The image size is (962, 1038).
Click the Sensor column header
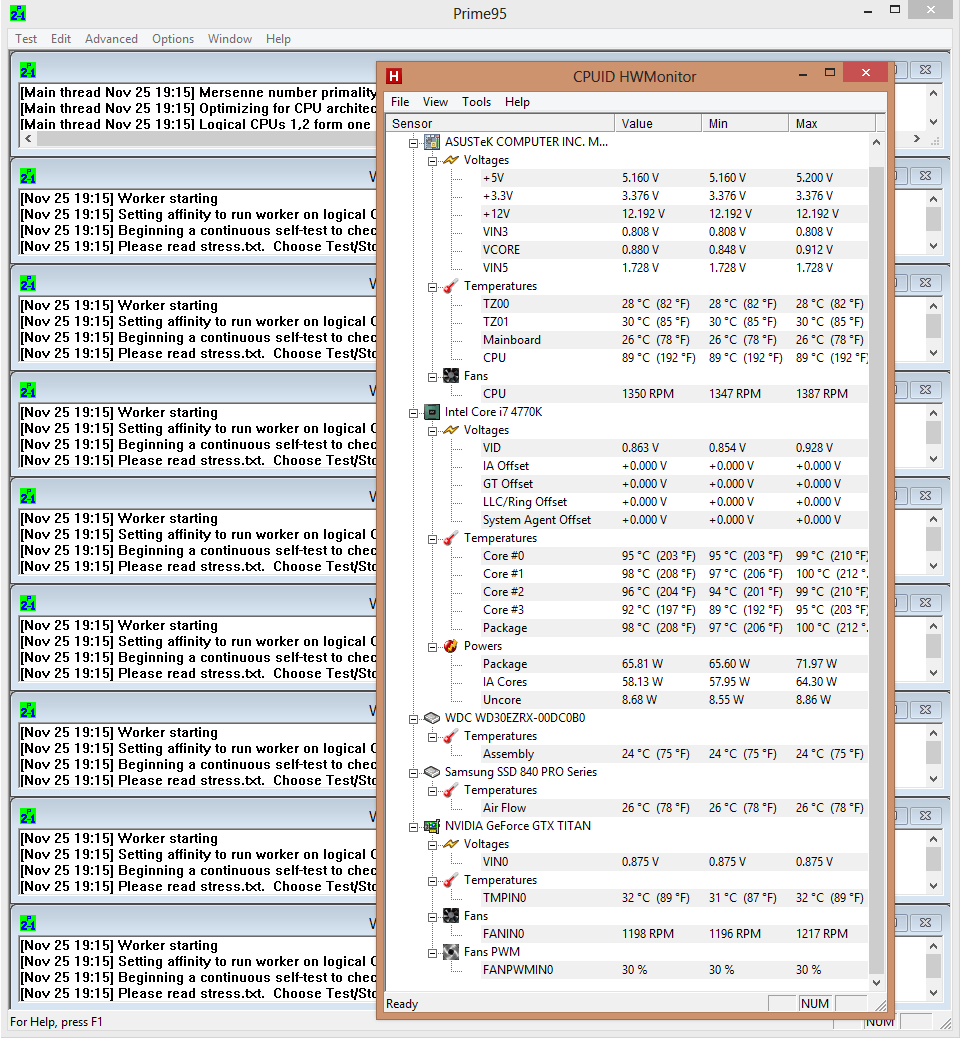coord(500,123)
